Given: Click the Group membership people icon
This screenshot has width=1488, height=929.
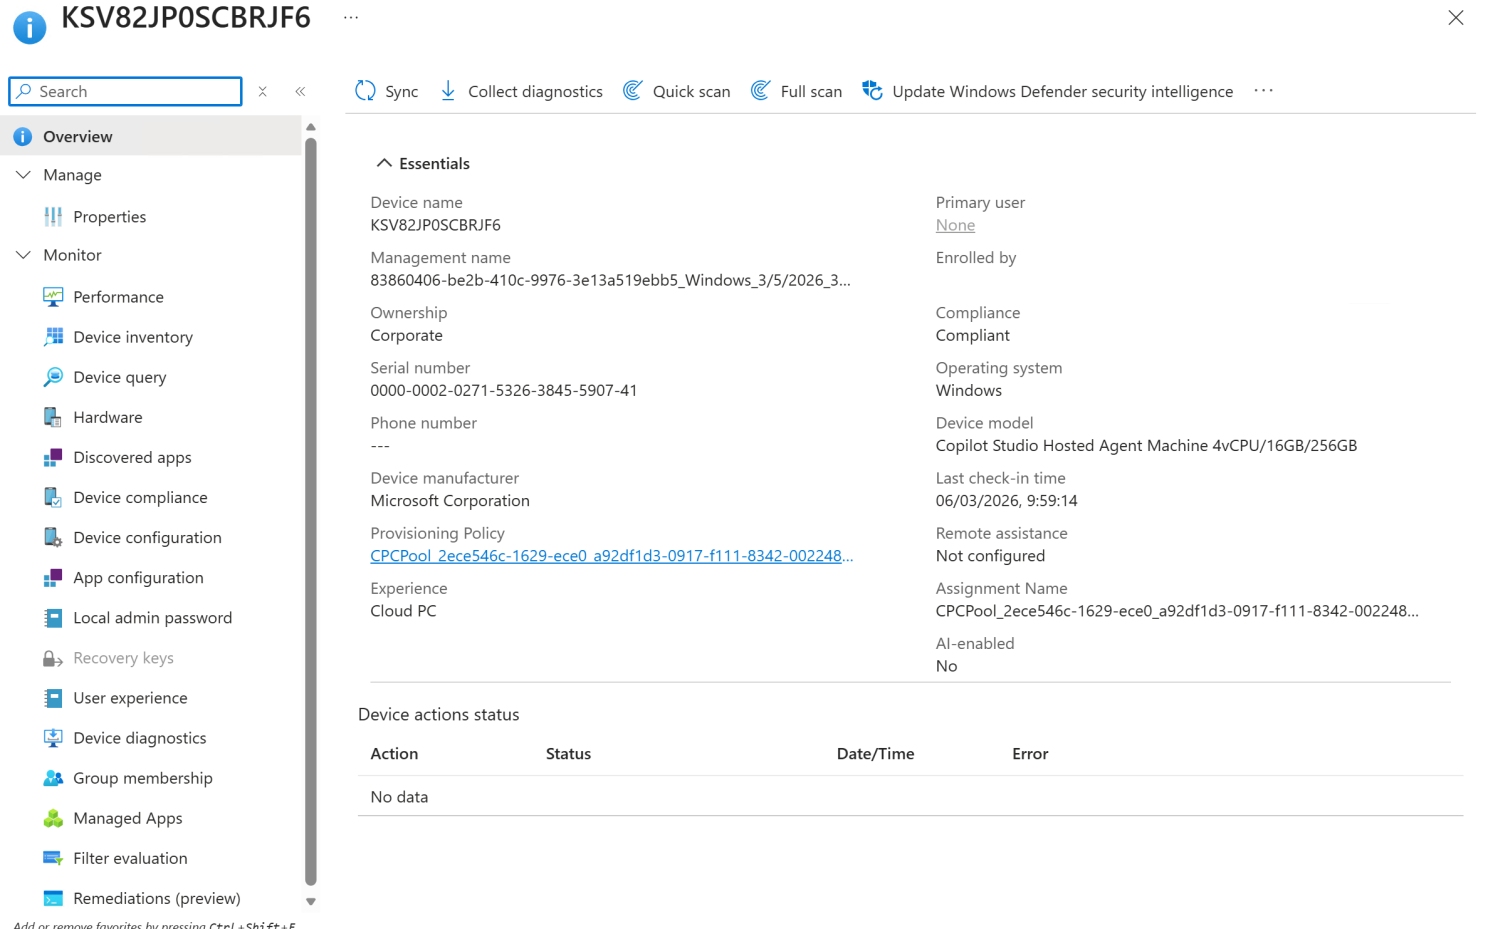Looking at the screenshot, I should click(53, 778).
